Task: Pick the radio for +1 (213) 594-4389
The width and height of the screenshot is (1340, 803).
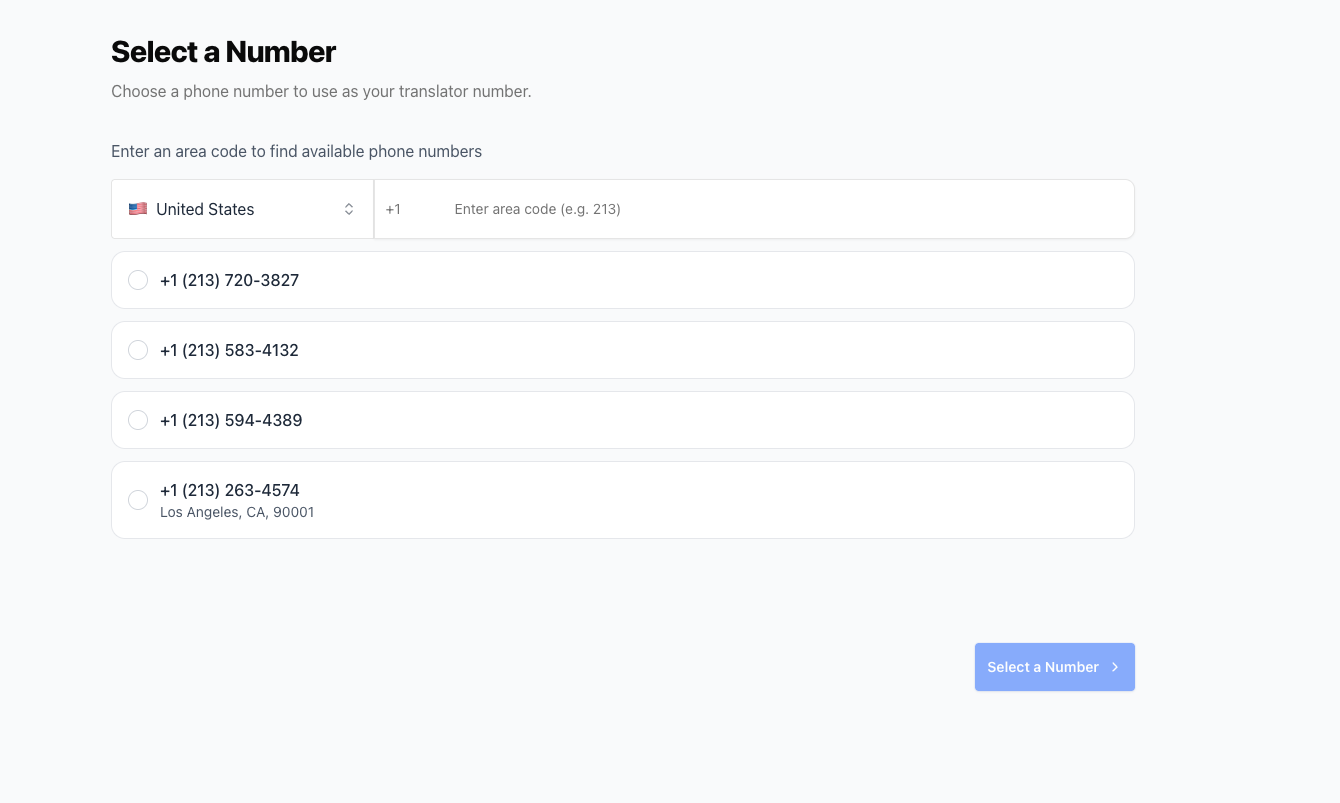Action: coord(138,420)
